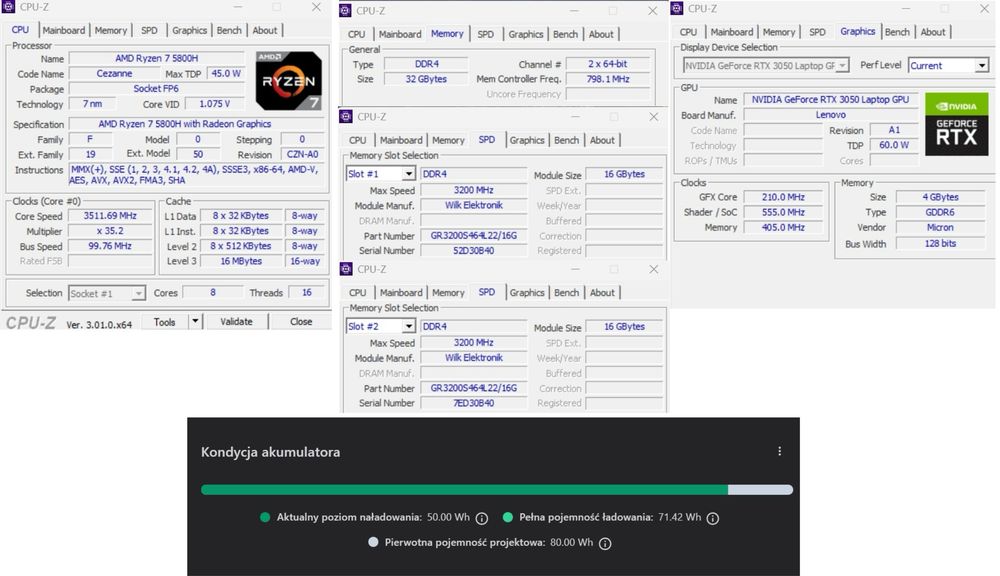Click the CPU-Z title bar icon in Slot #2 window

tap(346, 269)
